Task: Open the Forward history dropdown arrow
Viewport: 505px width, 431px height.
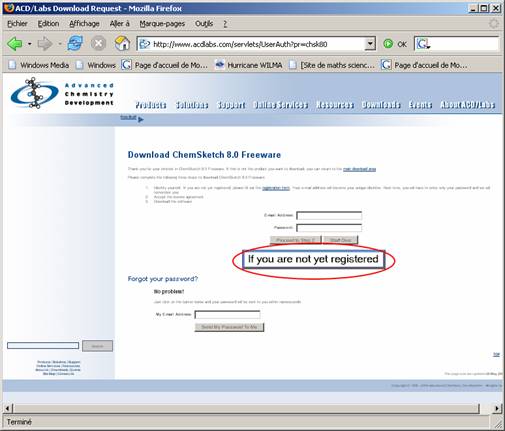Action: [60, 44]
